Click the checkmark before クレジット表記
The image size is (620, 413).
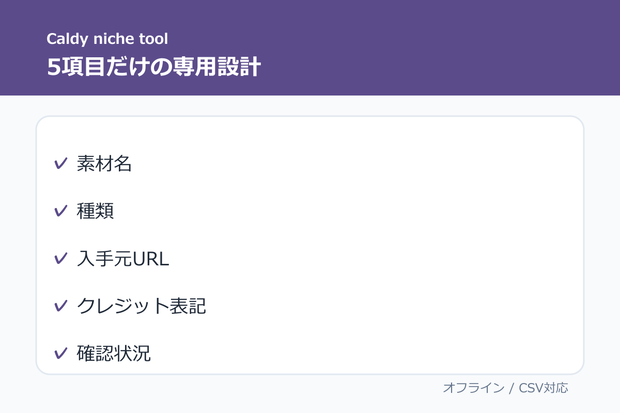point(60,306)
